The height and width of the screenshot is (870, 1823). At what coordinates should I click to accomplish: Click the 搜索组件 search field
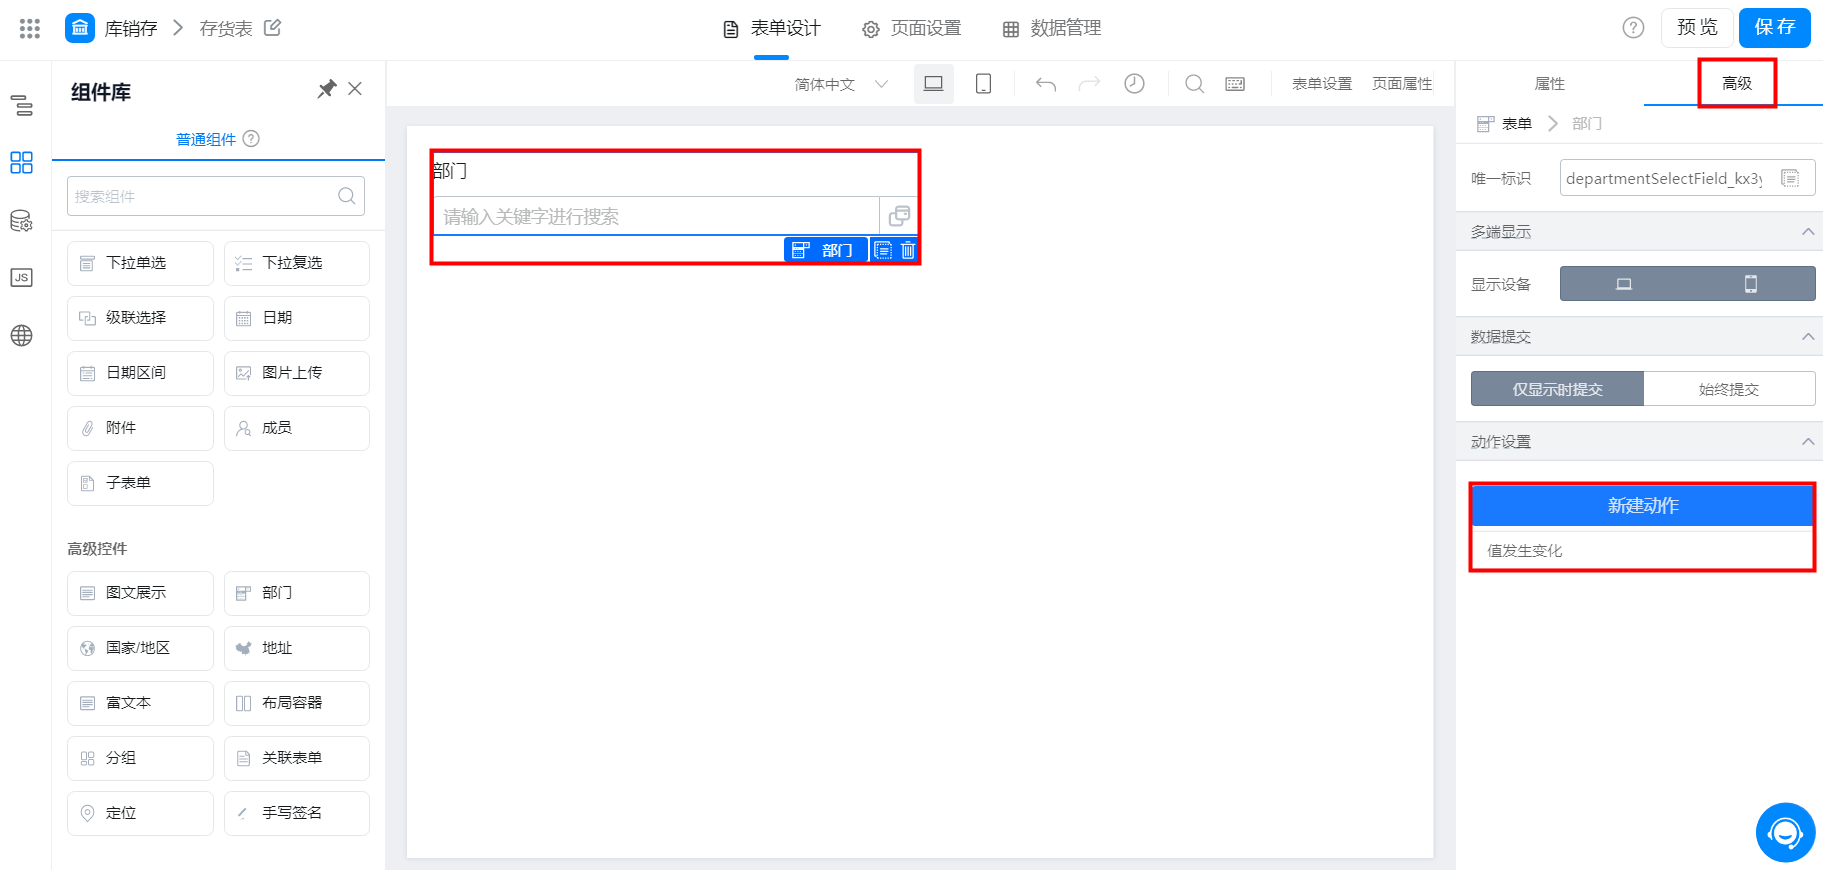216,196
